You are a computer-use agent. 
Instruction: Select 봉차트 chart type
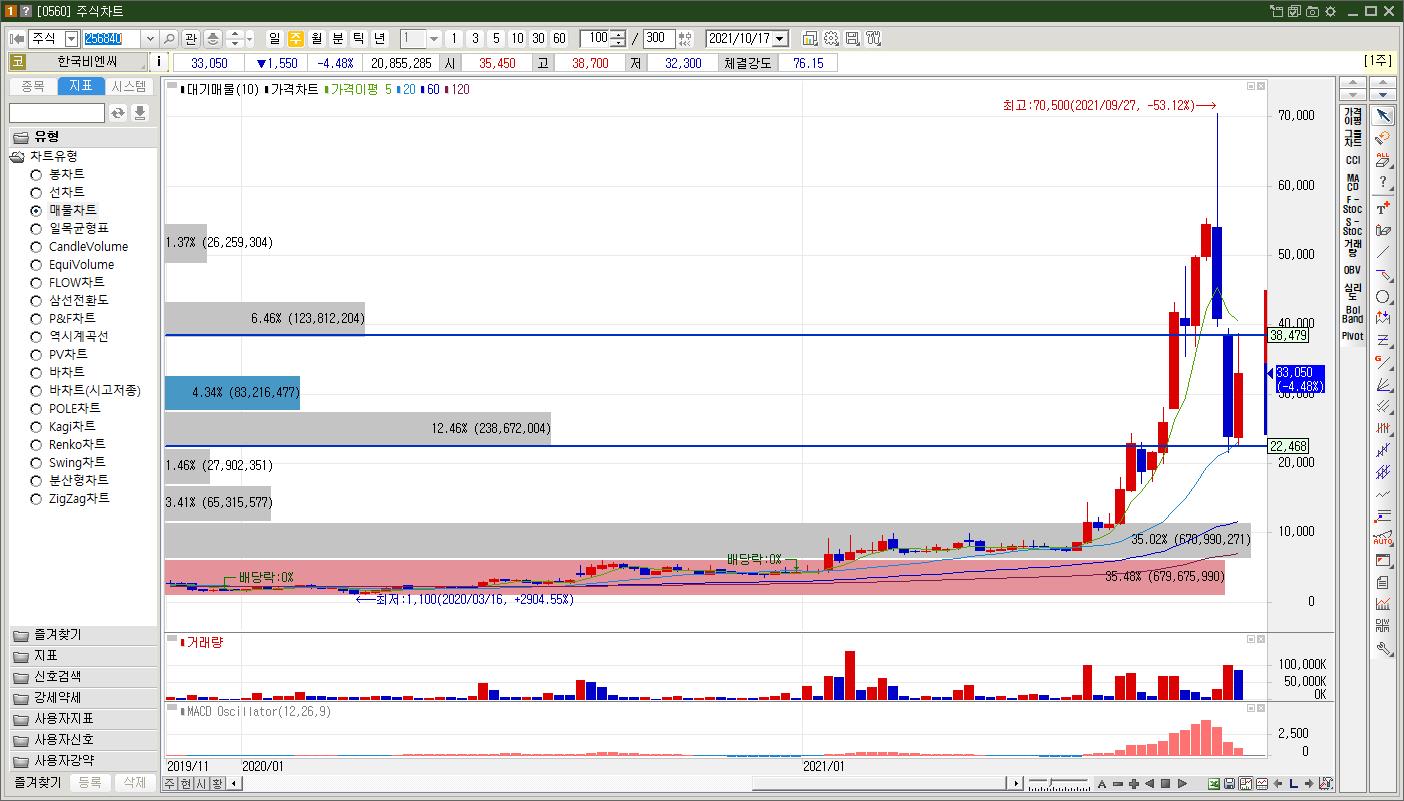tap(67, 174)
